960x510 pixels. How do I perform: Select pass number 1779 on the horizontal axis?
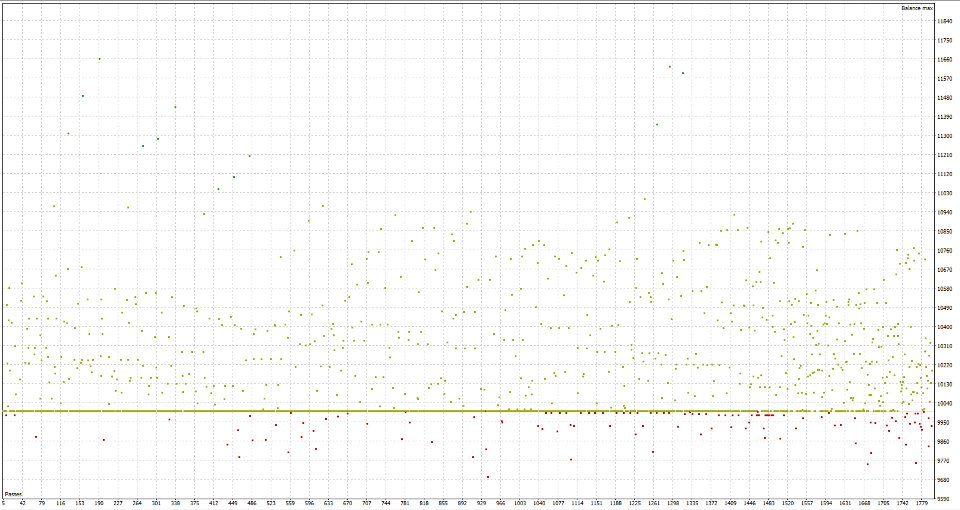(921, 503)
